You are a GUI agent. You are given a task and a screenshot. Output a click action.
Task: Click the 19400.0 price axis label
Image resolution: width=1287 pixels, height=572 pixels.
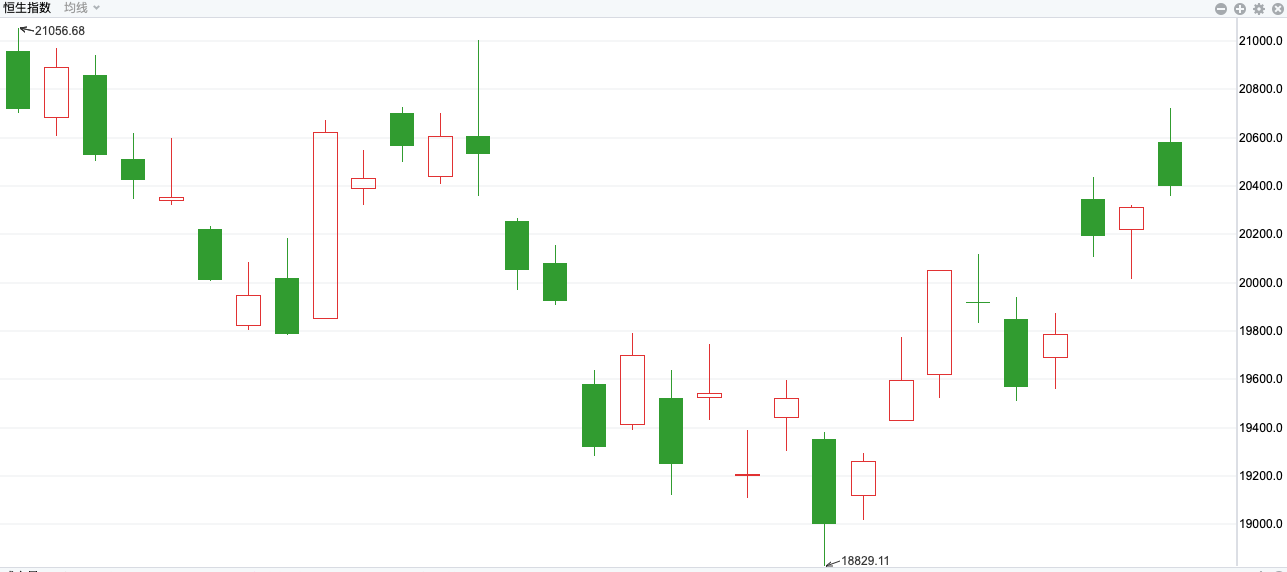1261,428
